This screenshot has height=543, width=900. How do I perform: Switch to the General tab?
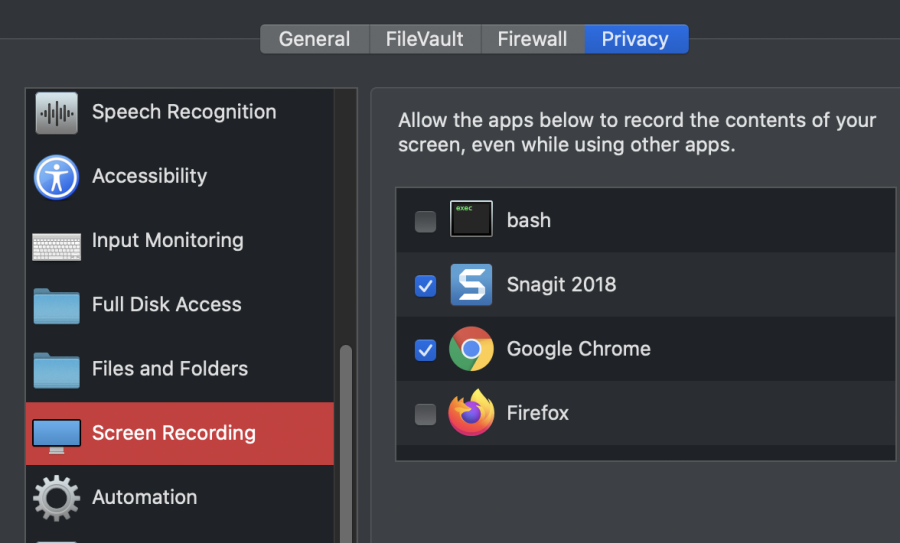tap(314, 39)
